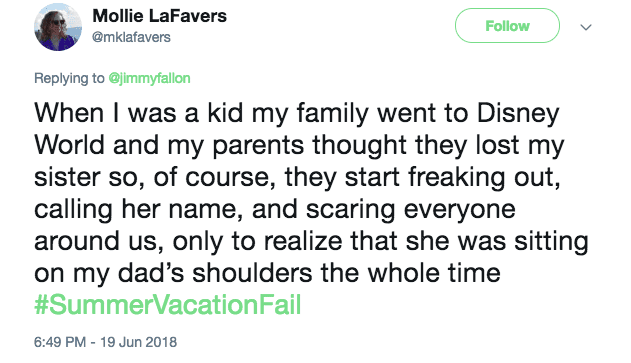
Task: Click the Follow button
Action: [507, 26]
